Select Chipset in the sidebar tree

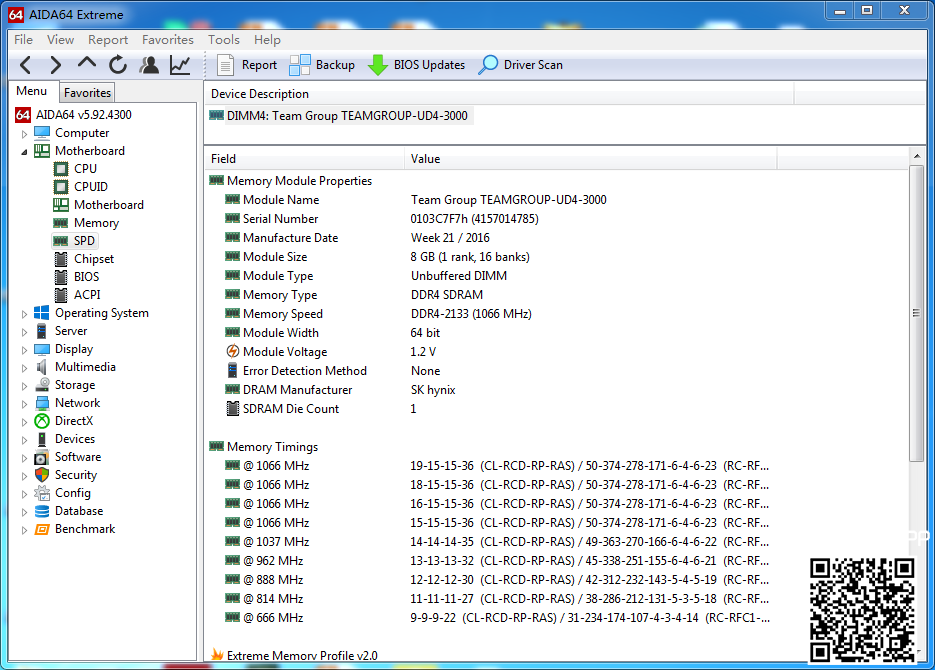(x=94, y=259)
